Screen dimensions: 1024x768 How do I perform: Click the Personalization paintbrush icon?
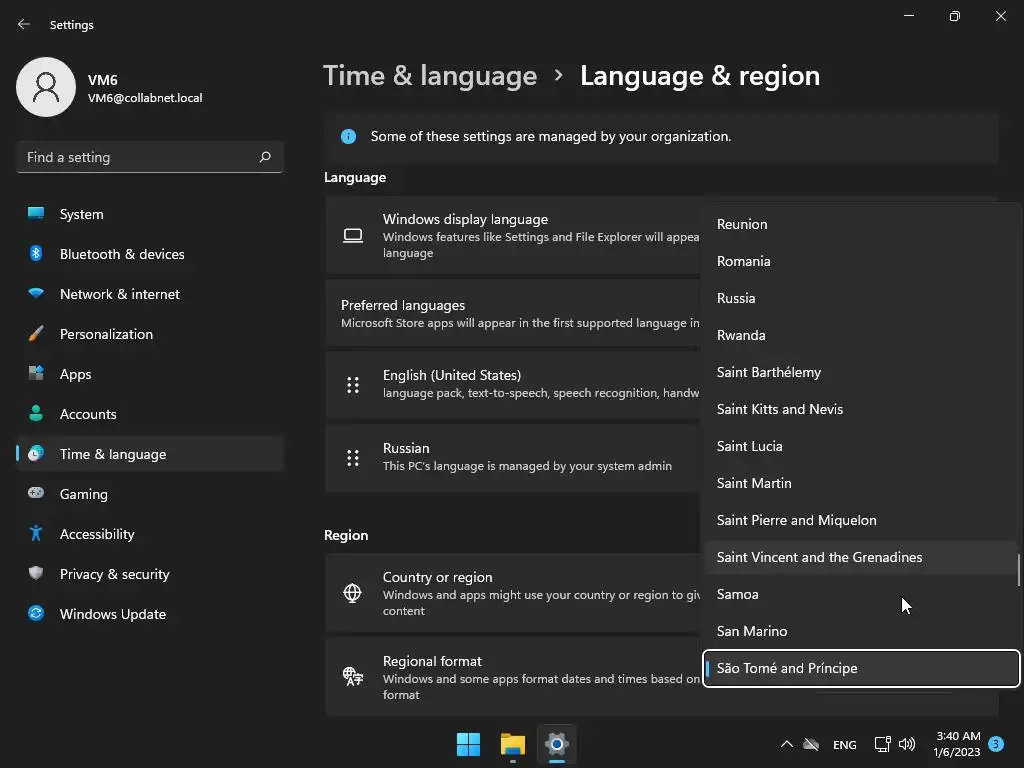point(36,334)
